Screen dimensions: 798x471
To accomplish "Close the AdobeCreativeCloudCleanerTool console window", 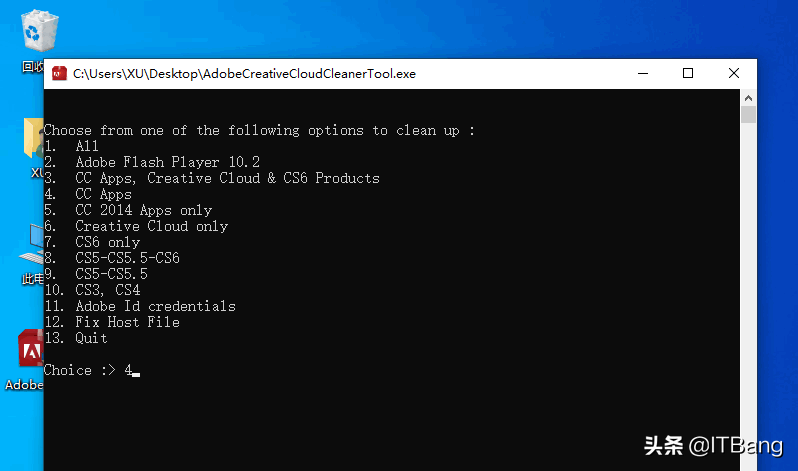I will tap(733, 74).
